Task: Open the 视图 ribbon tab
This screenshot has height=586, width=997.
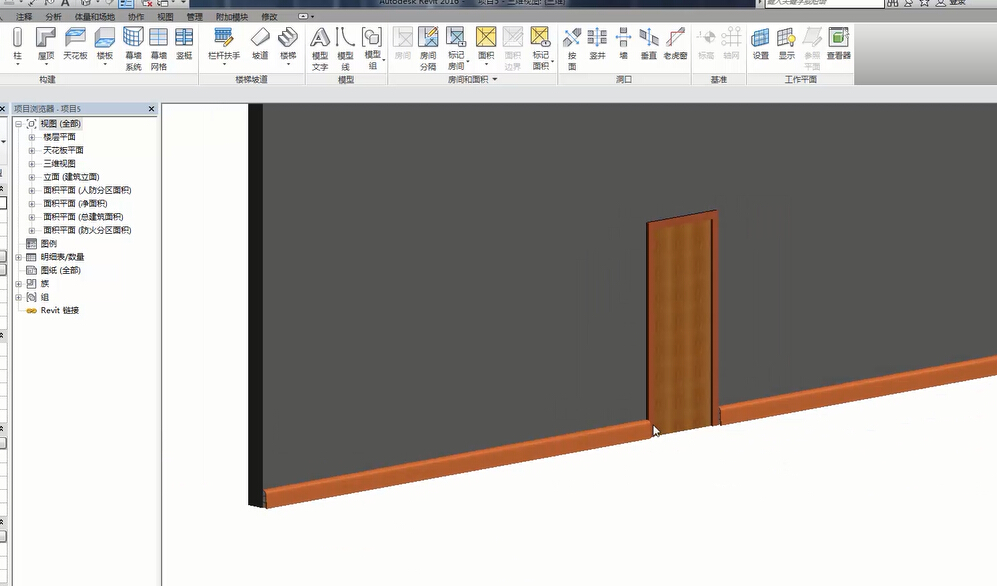Action: tap(165, 17)
